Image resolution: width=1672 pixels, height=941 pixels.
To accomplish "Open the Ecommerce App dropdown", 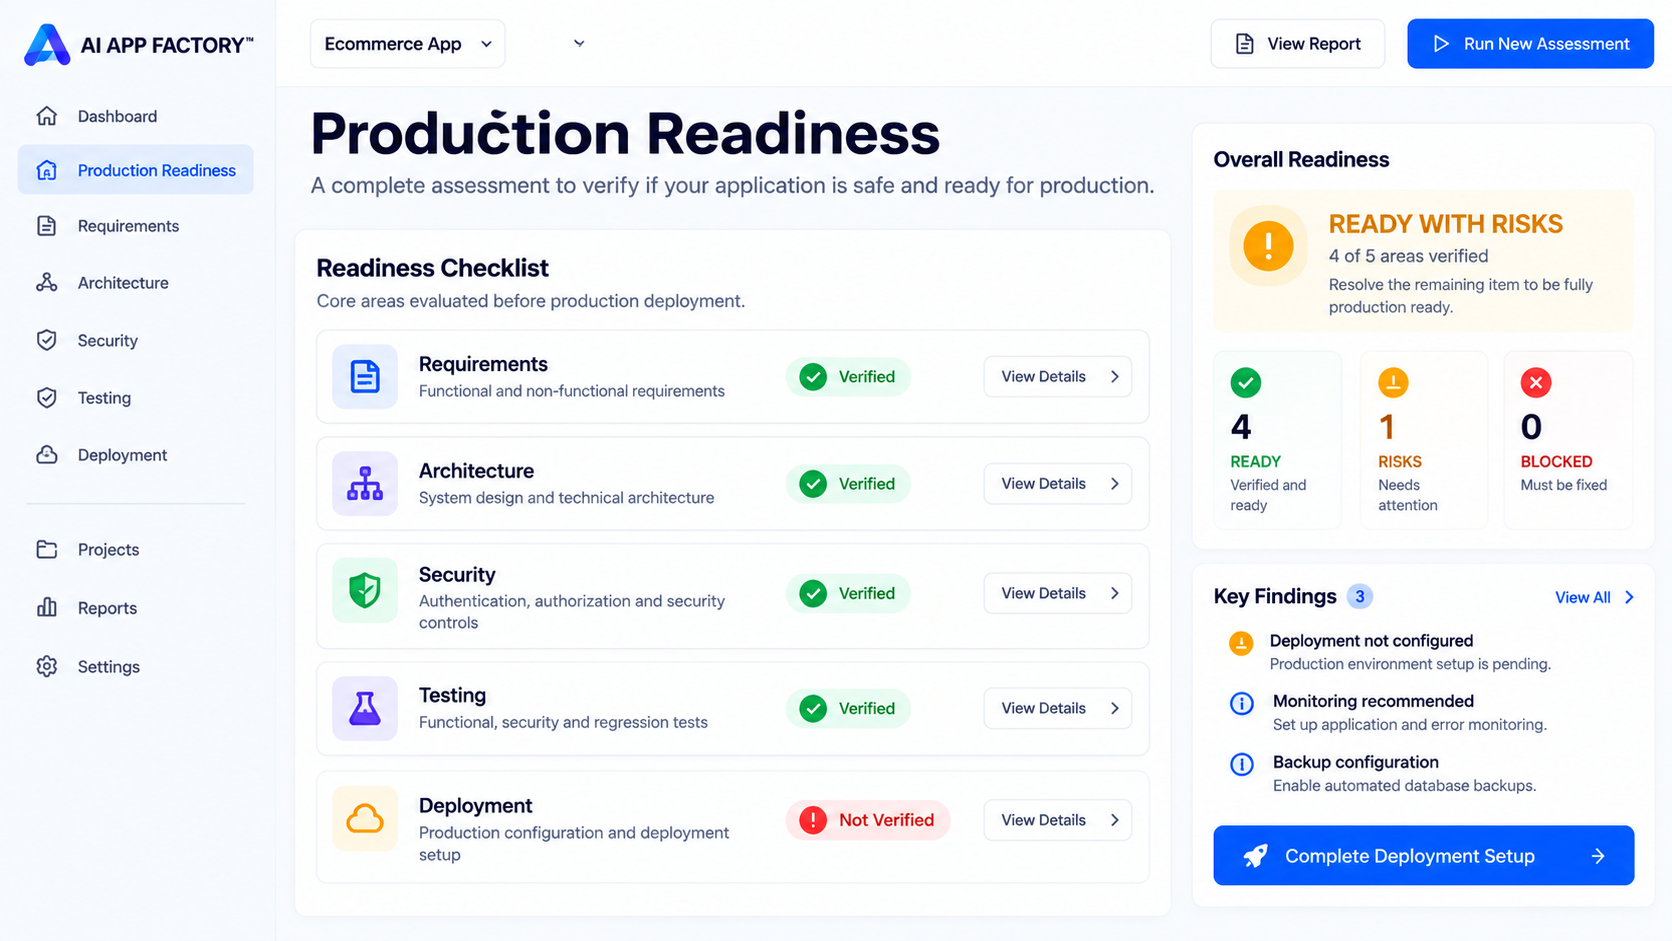I will pyautogui.click(x=407, y=44).
